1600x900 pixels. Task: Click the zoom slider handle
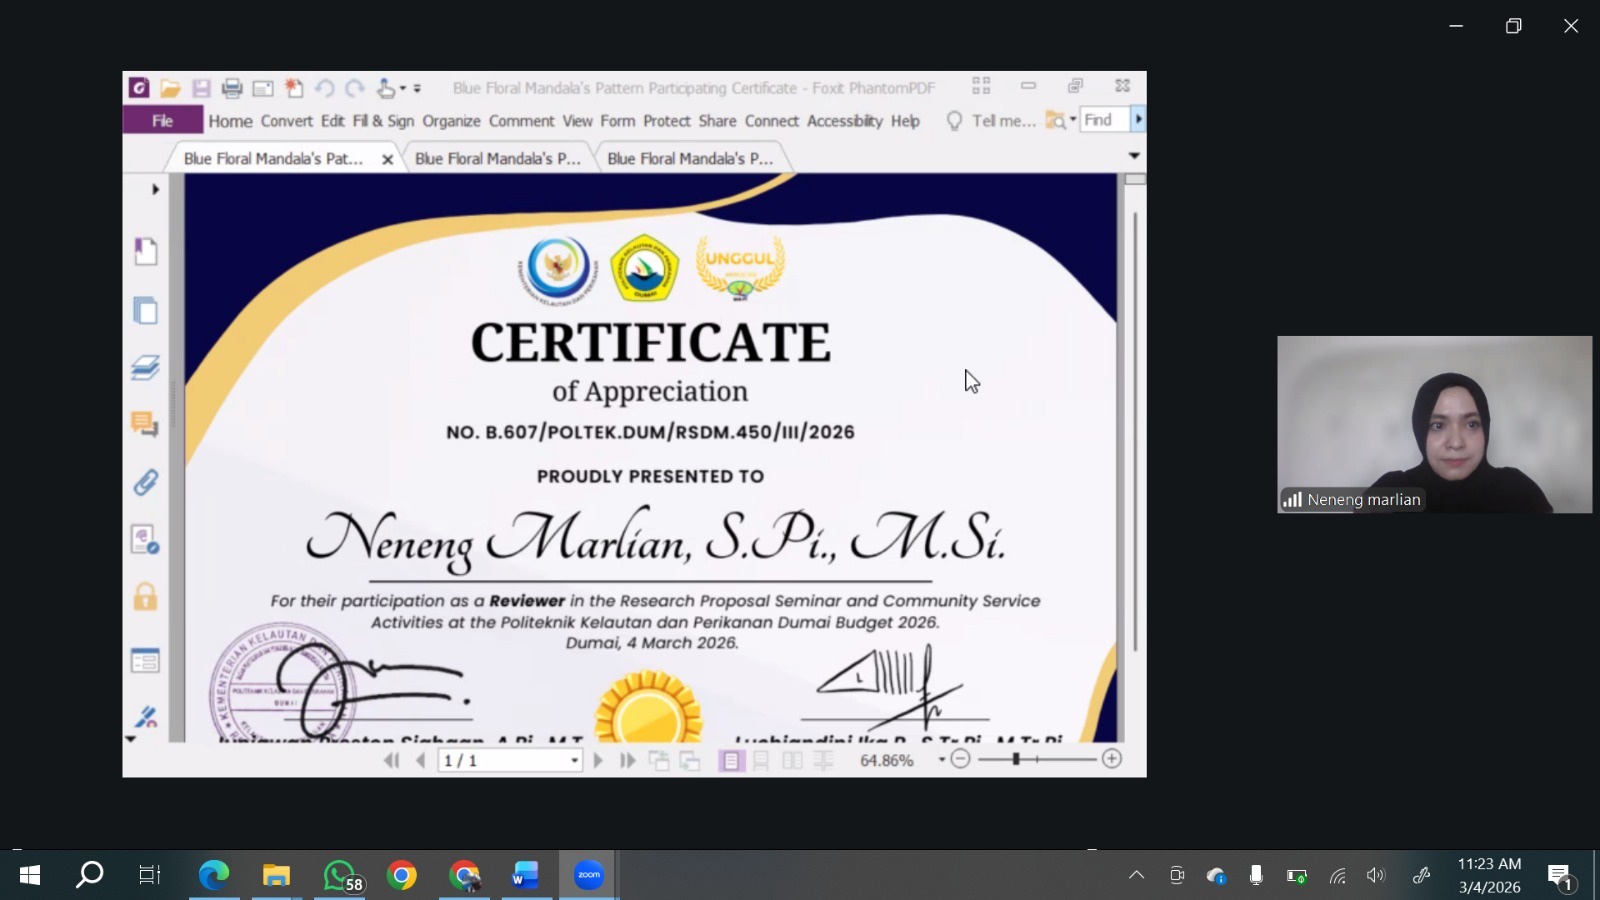[1016, 759]
